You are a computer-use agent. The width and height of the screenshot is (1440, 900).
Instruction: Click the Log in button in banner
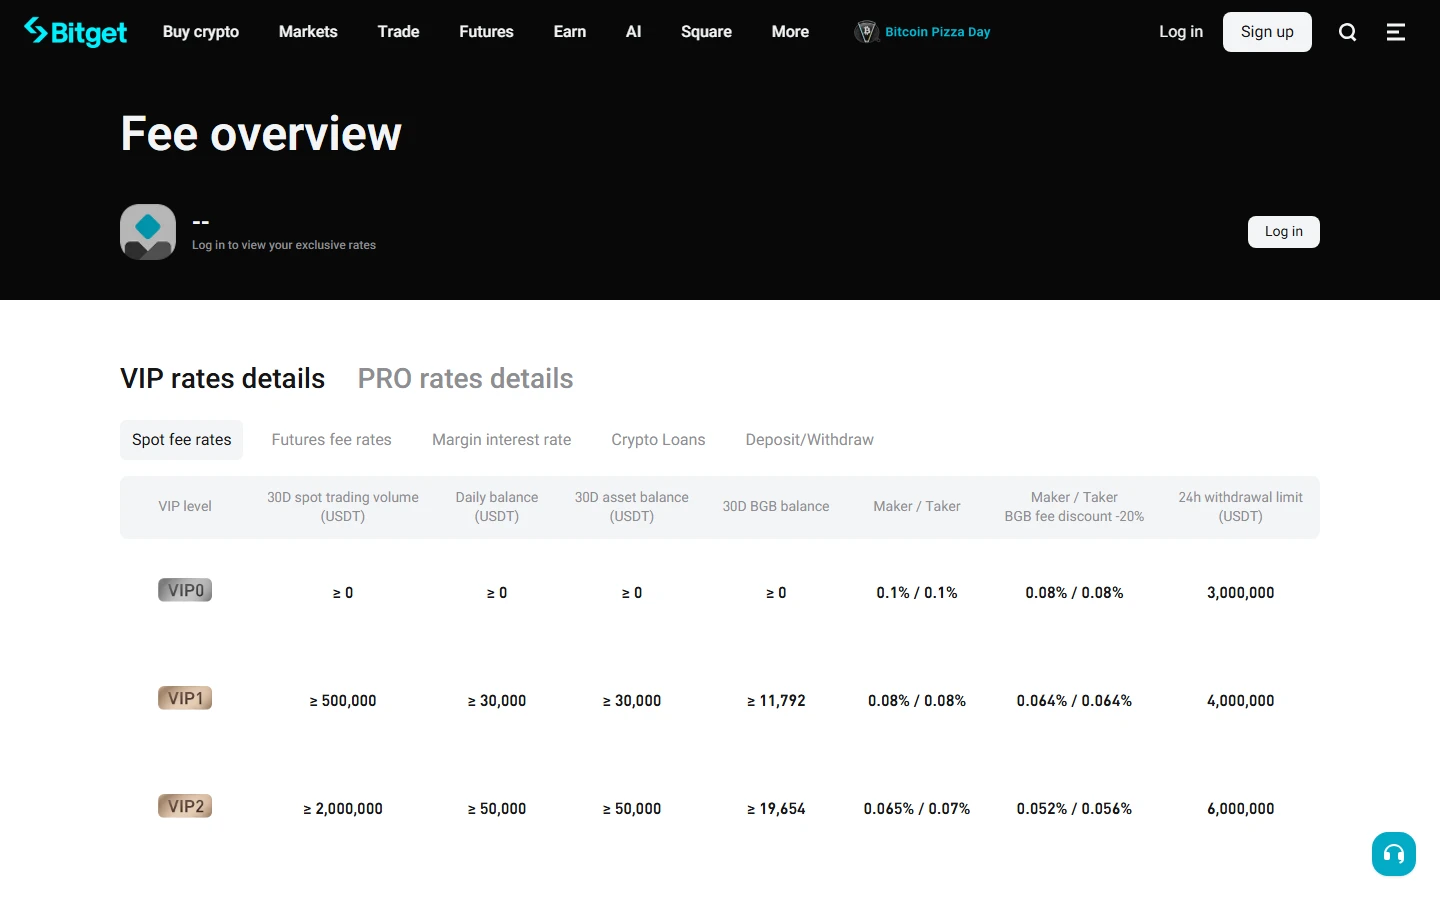pyautogui.click(x=1284, y=232)
